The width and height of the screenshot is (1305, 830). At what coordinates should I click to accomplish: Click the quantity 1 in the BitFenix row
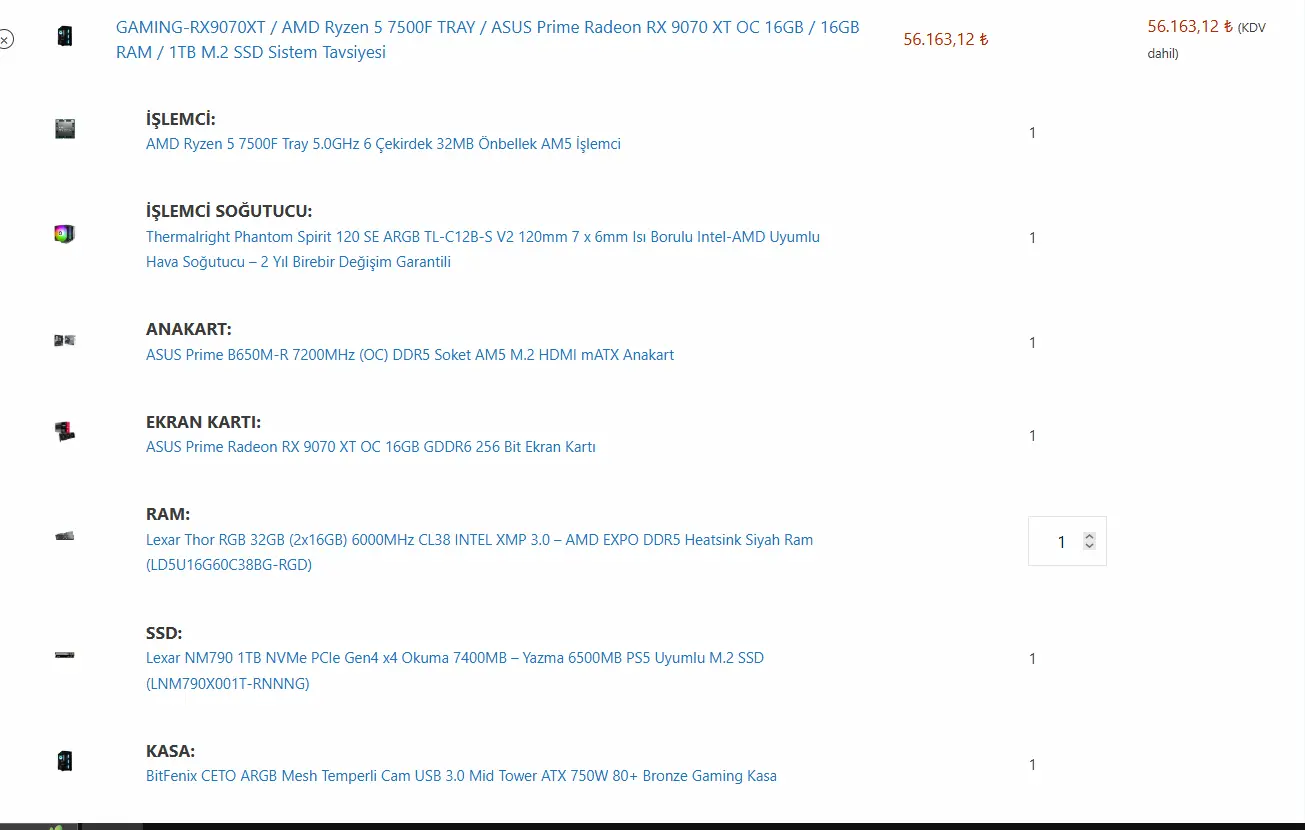coord(1033,765)
